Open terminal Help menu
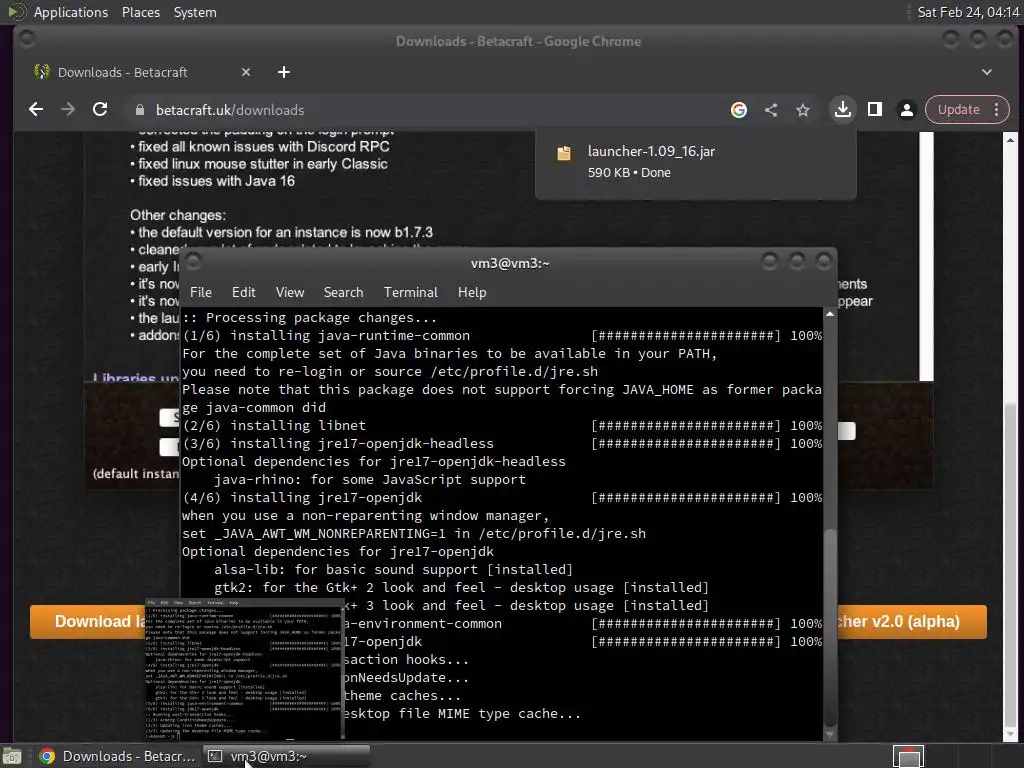This screenshot has width=1024, height=768. coord(472,293)
